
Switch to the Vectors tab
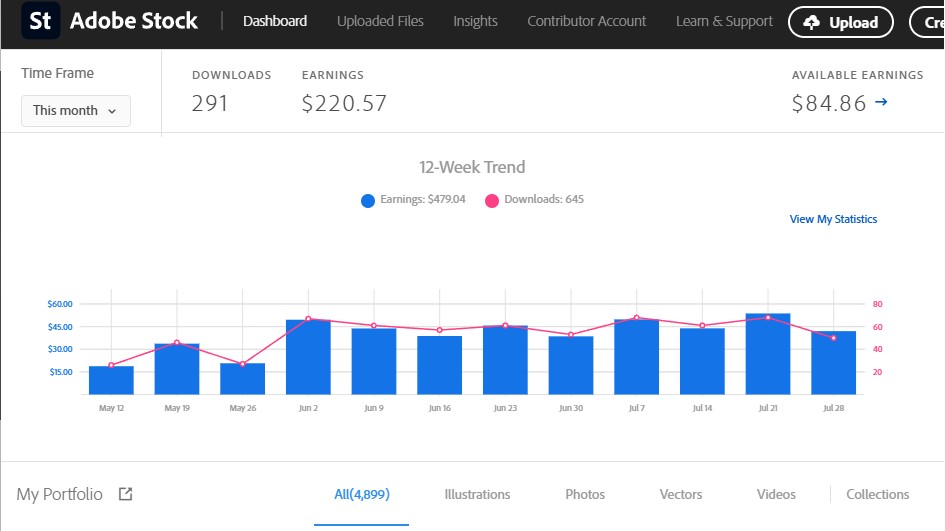[x=681, y=494]
